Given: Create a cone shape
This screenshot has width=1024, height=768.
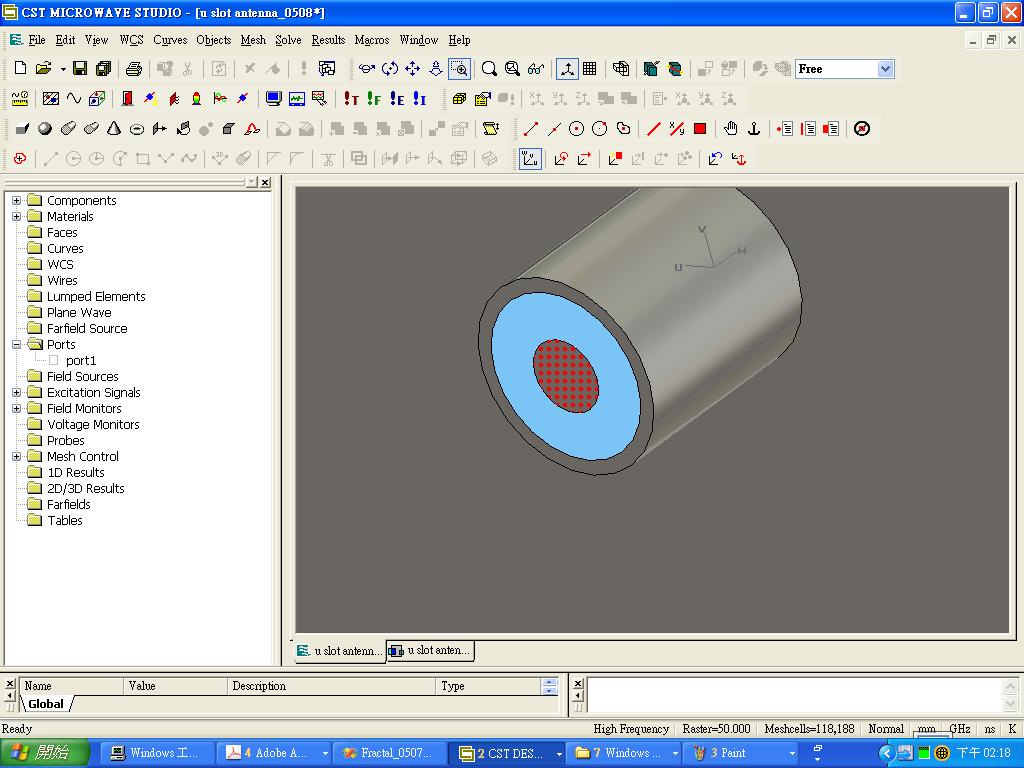Looking at the screenshot, I should click(114, 129).
